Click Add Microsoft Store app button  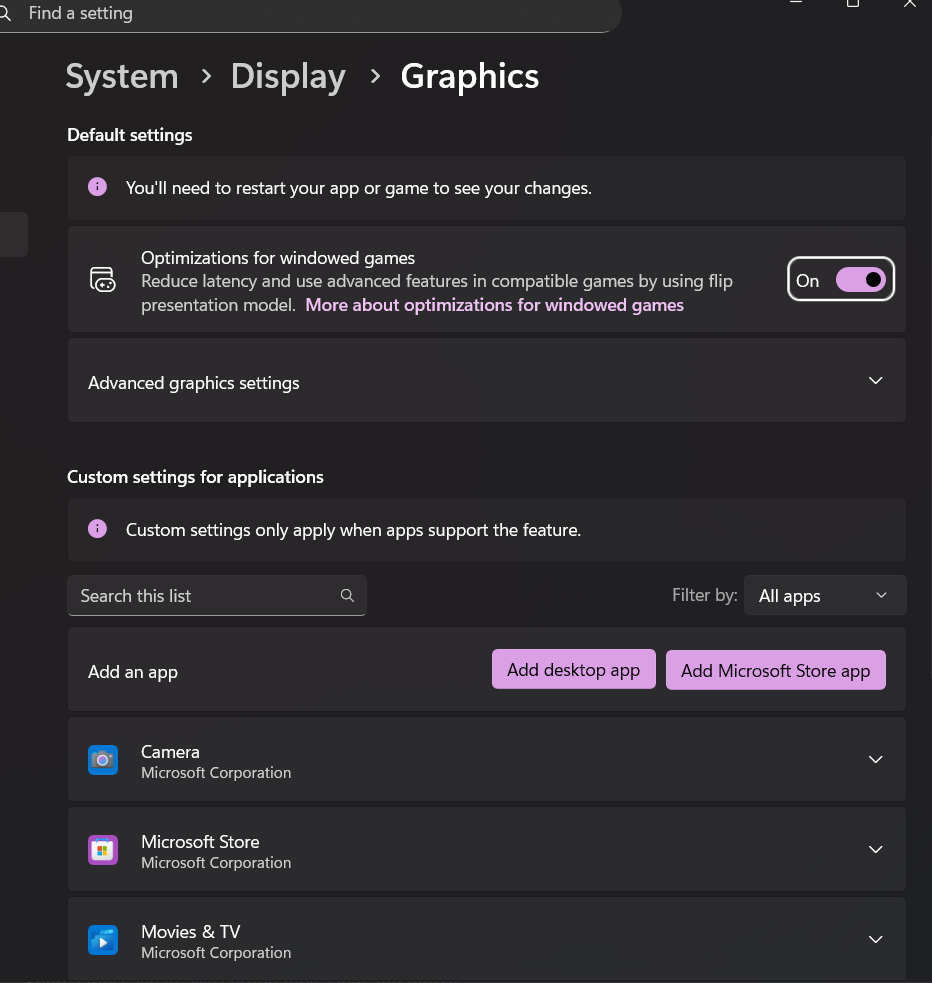(775, 671)
